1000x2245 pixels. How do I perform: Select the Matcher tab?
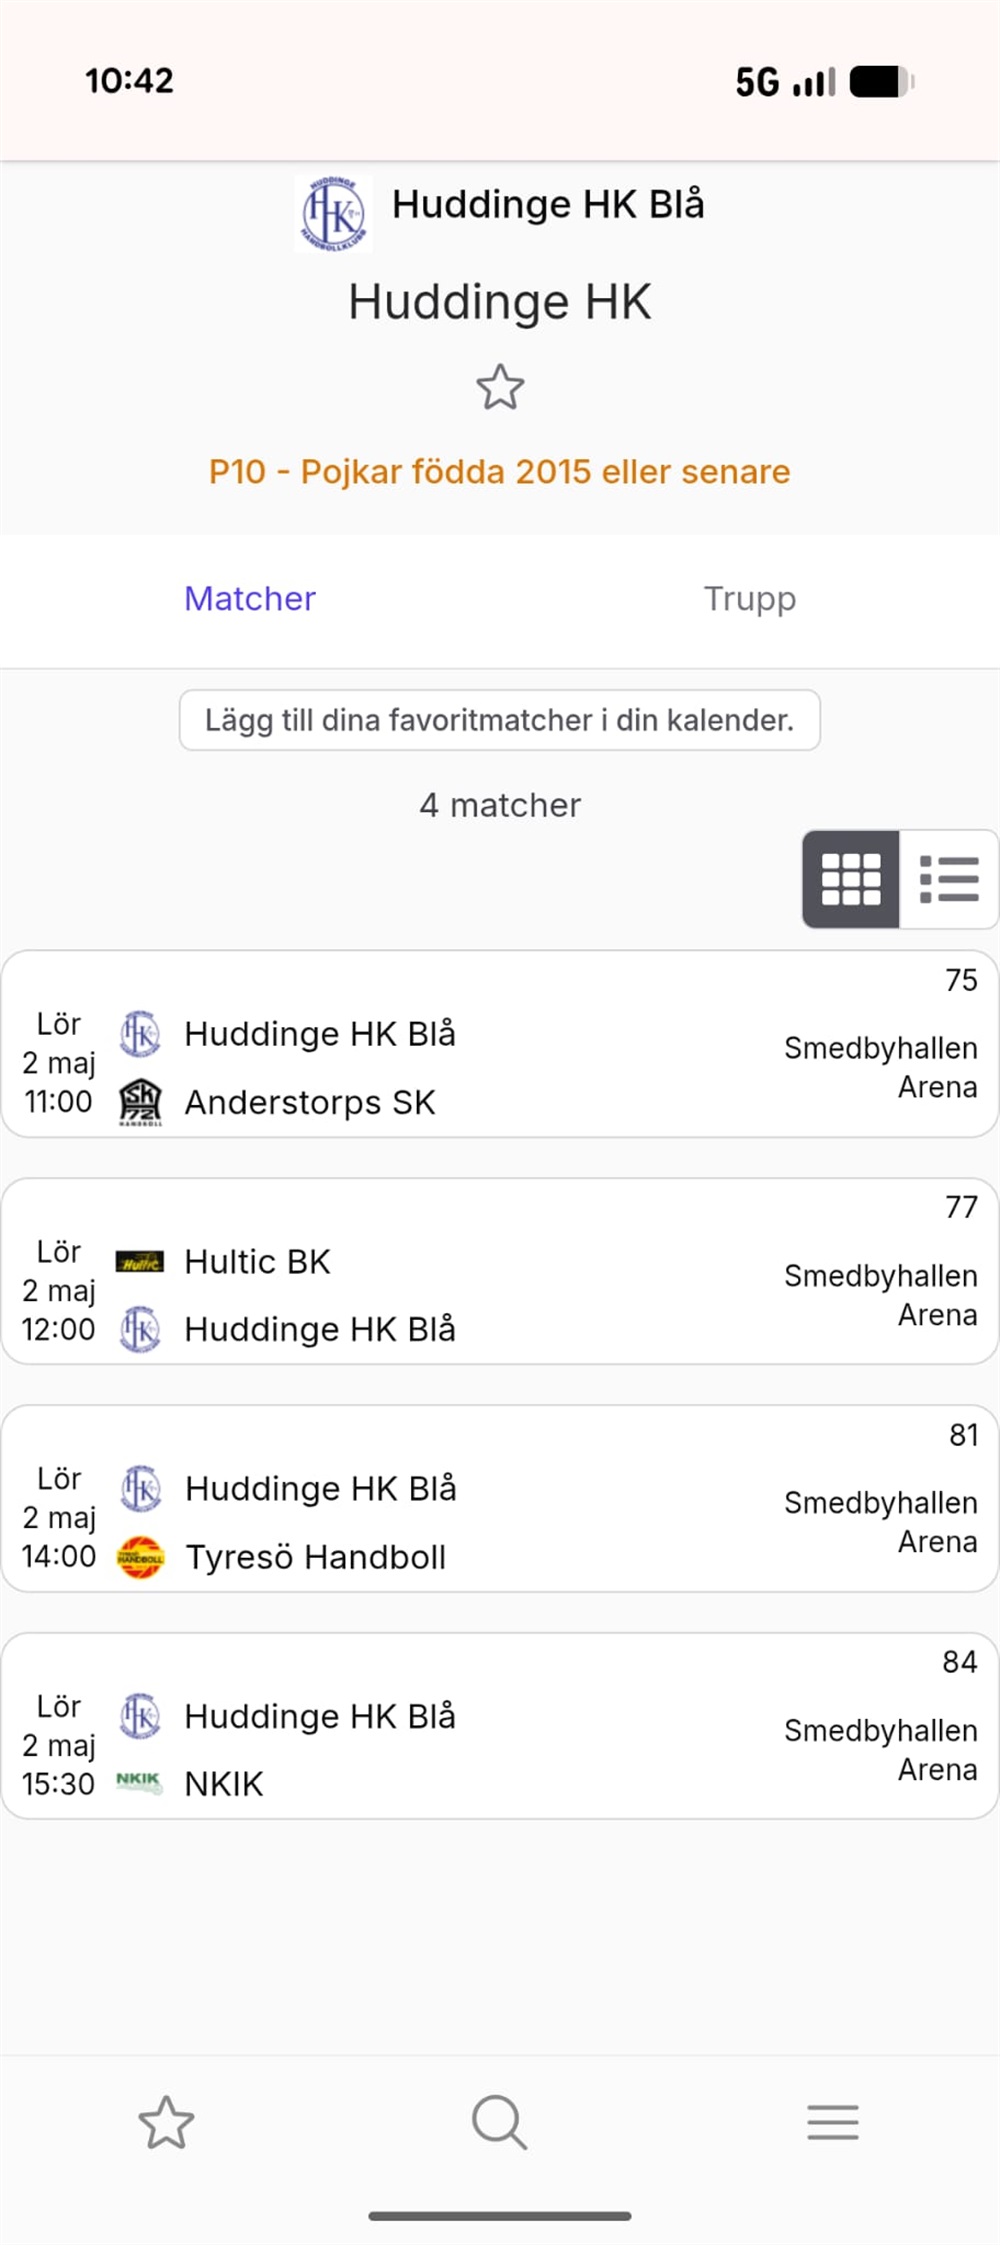click(250, 598)
